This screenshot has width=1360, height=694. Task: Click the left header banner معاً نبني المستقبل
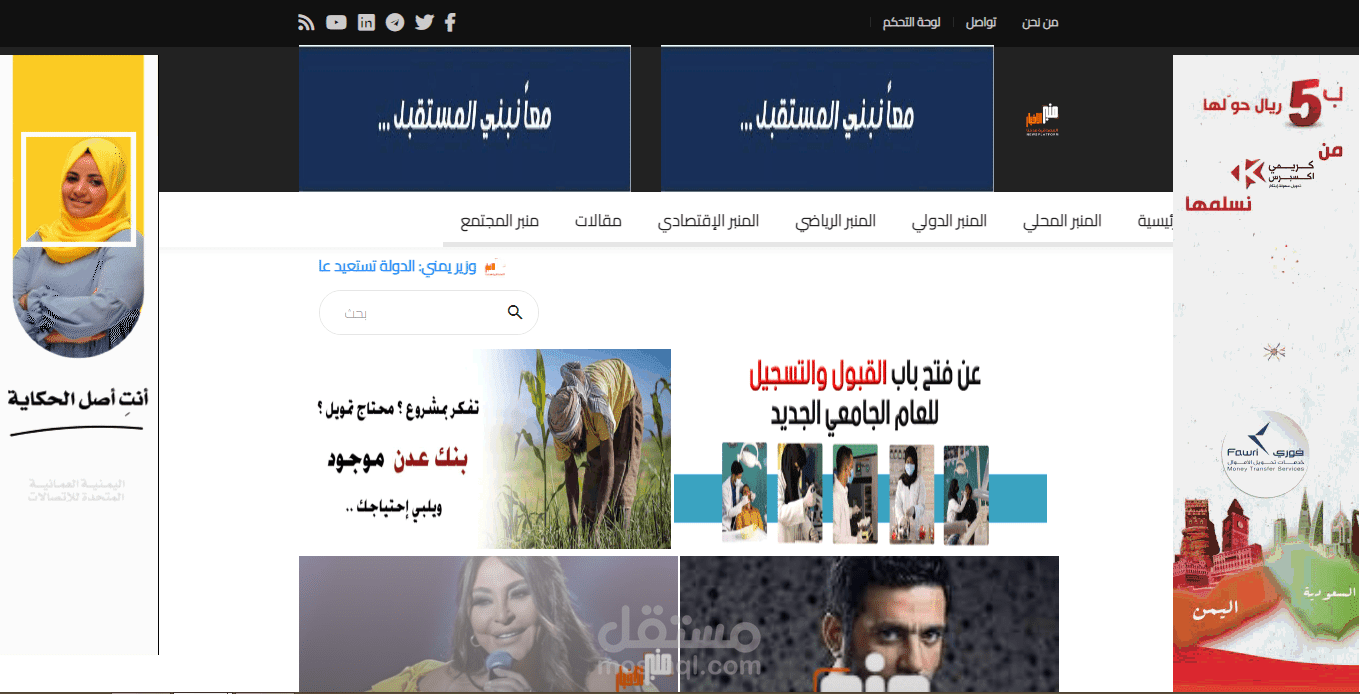tap(464, 118)
